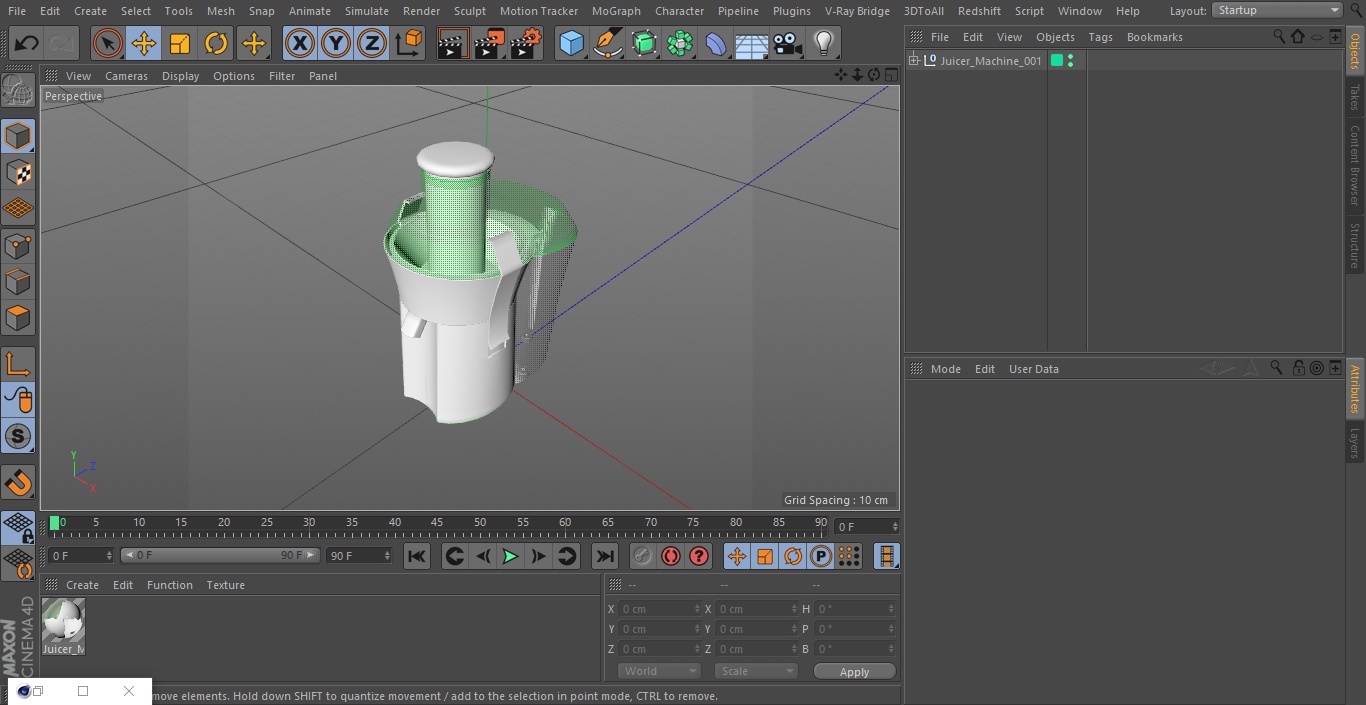Toggle Y axis lock

point(336,43)
